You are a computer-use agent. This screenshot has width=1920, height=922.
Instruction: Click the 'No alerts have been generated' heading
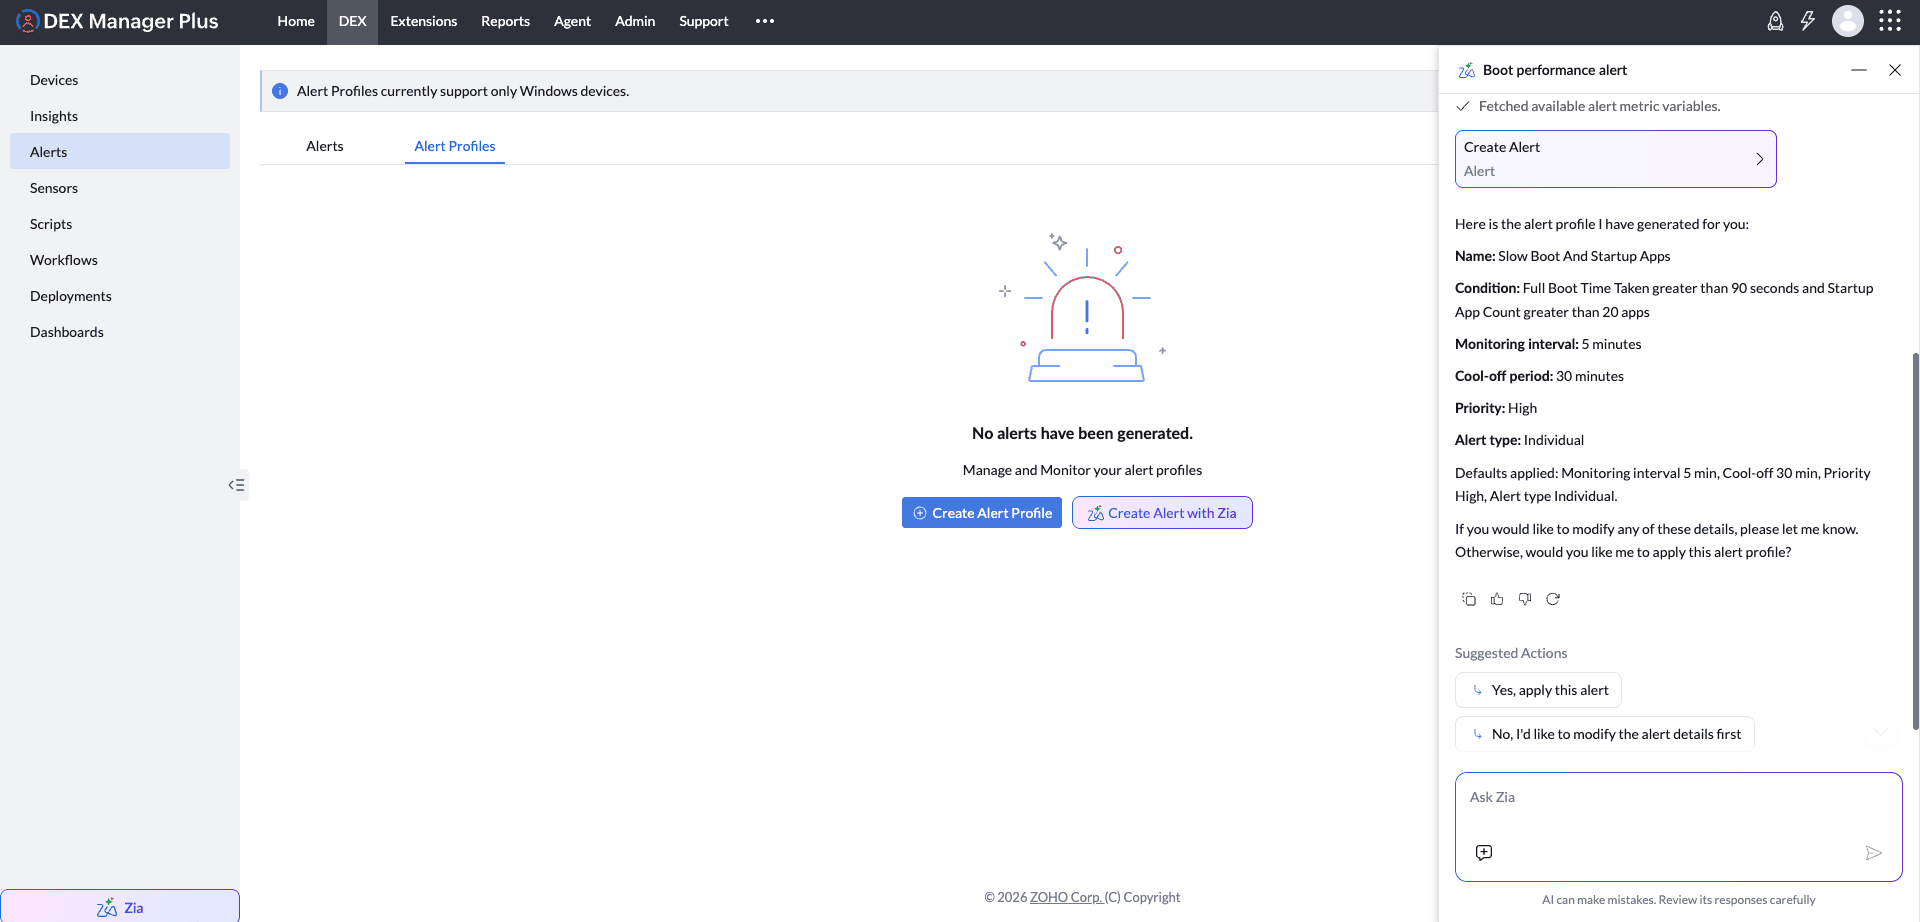coord(1082,433)
